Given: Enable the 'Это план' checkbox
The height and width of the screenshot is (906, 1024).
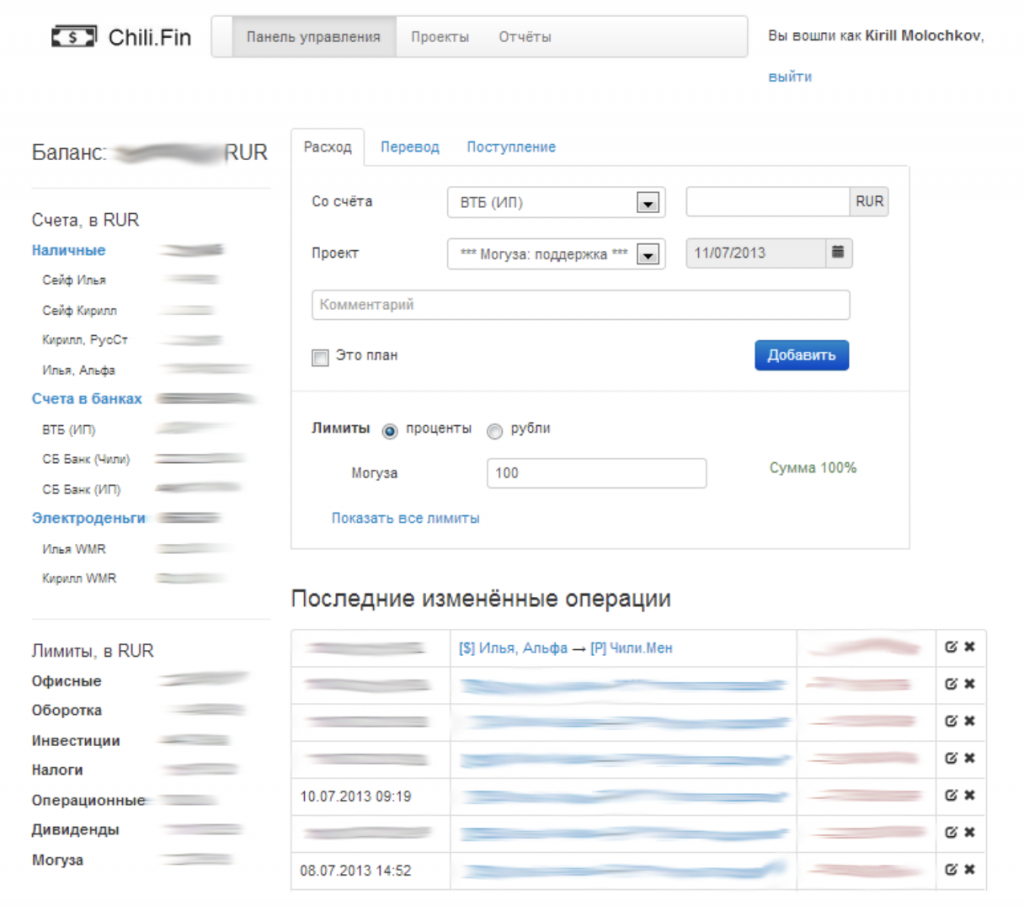Looking at the screenshot, I should (x=320, y=357).
